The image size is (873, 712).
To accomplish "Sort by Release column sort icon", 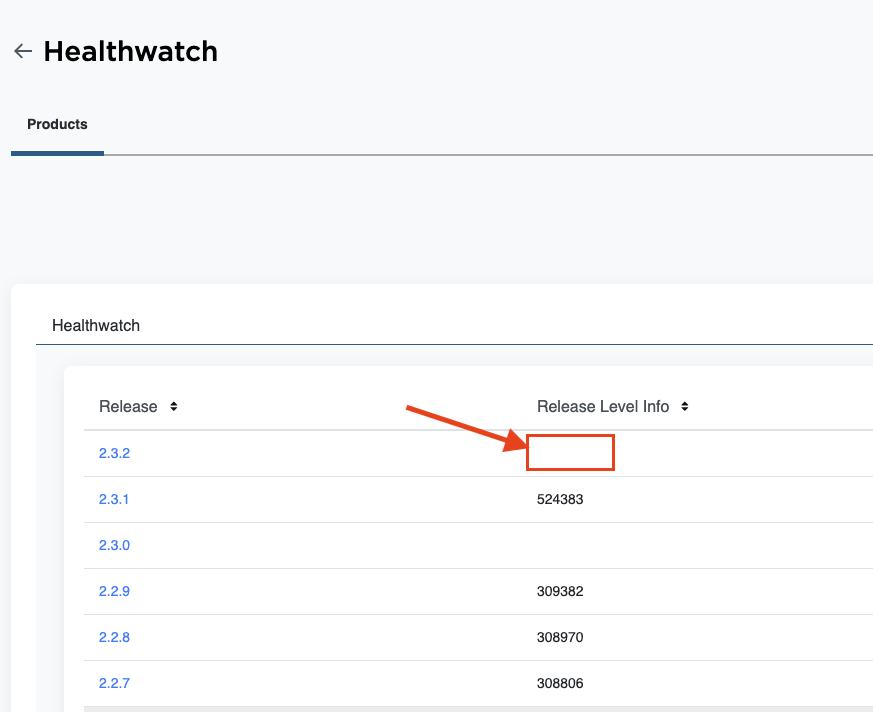I will click(174, 407).
